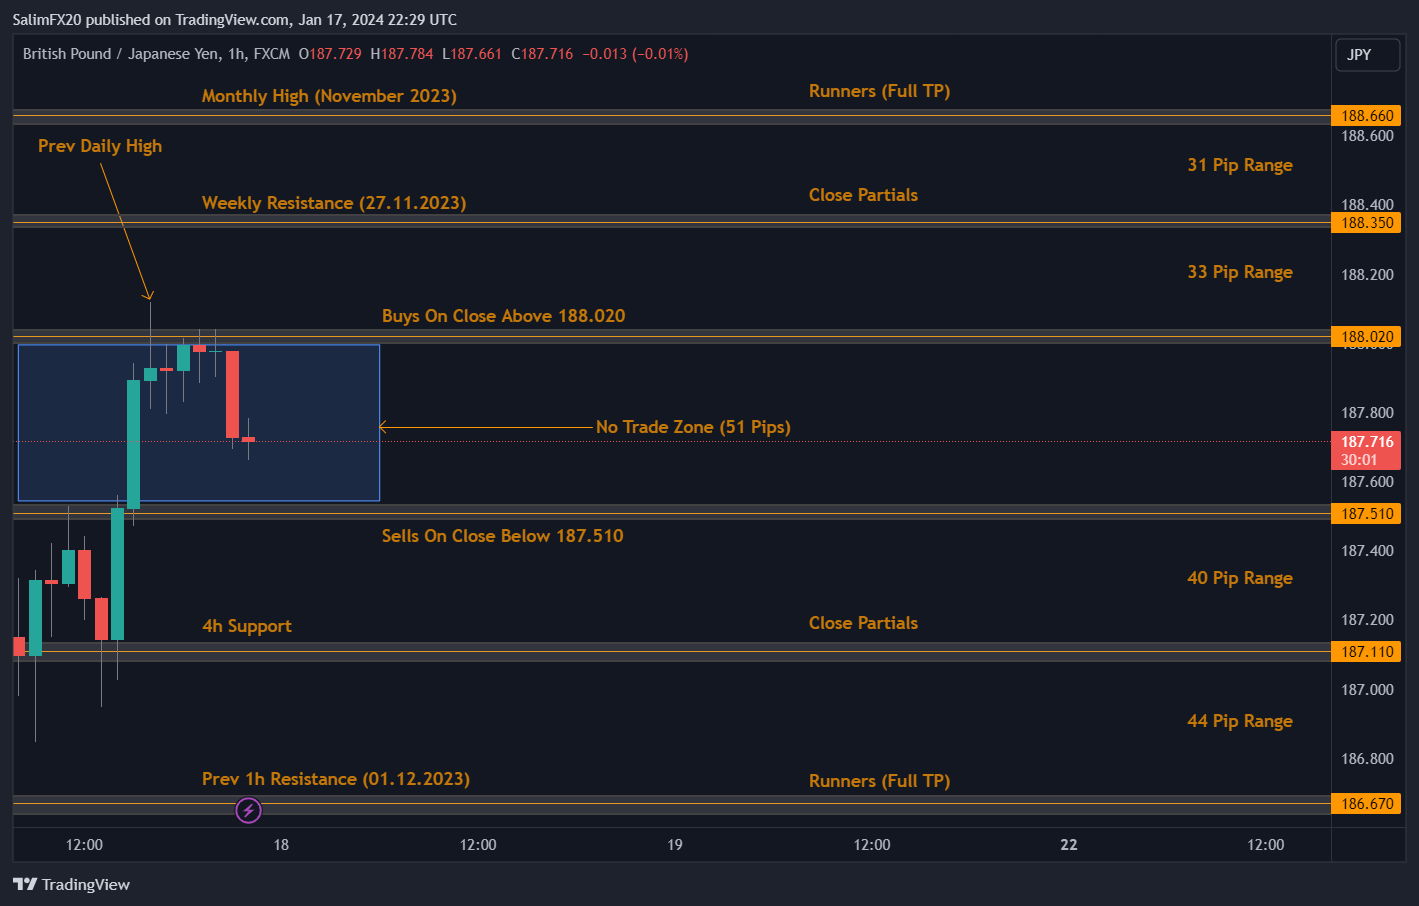Click the lightning bolt economic event icon
This screenshot has width=1419, height=906.
pos(248,810)
